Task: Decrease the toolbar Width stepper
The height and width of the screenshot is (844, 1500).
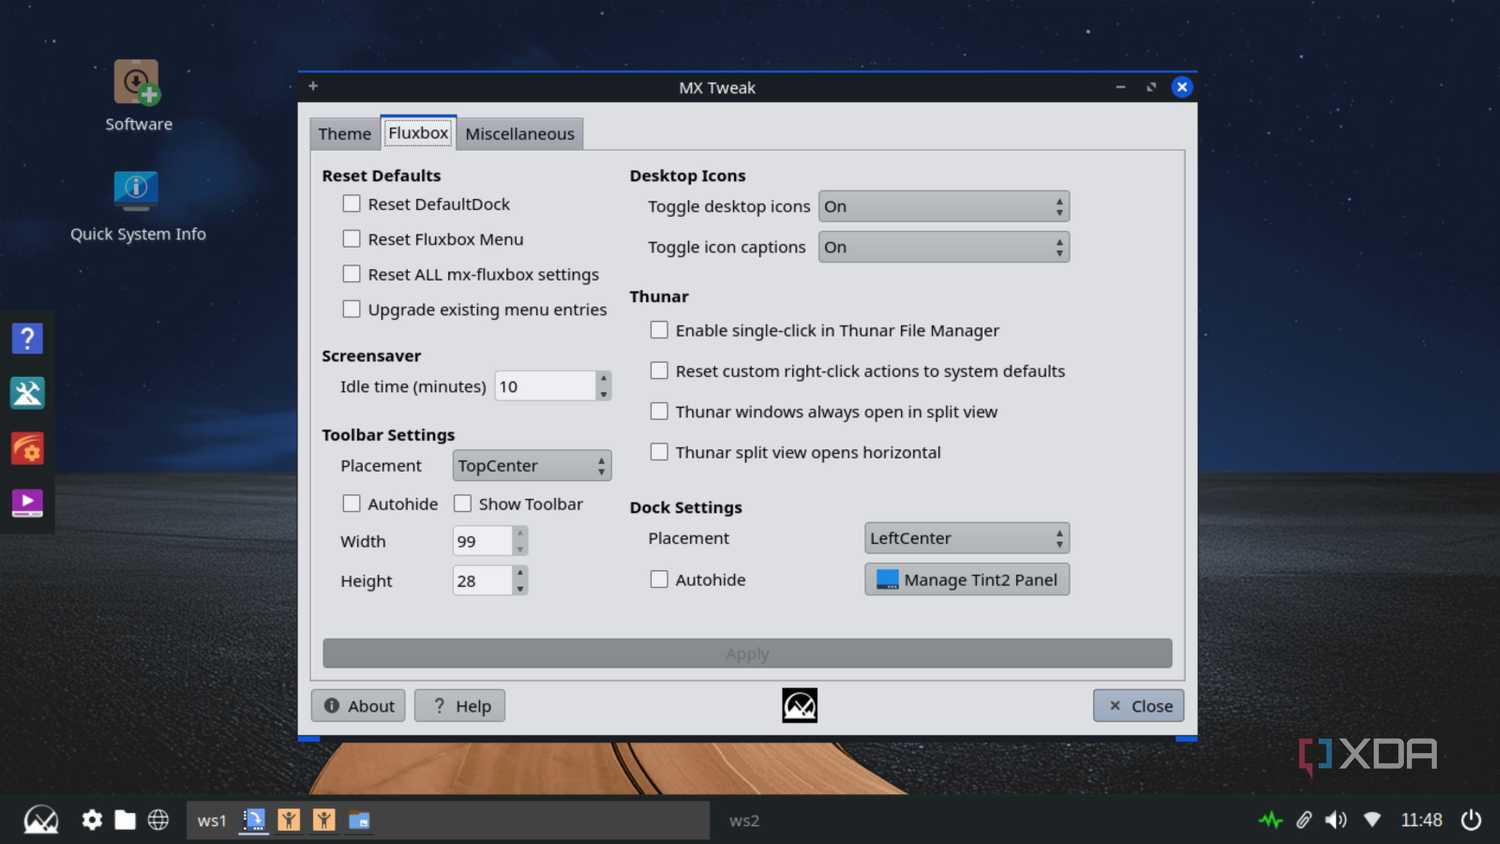Action: coord(520,549)
